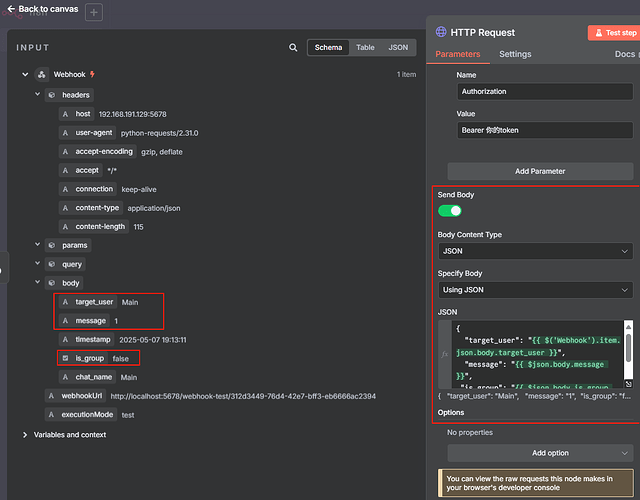
Task: Click the host value 192.168.191.129:5678
Action: tap(133, 114)
